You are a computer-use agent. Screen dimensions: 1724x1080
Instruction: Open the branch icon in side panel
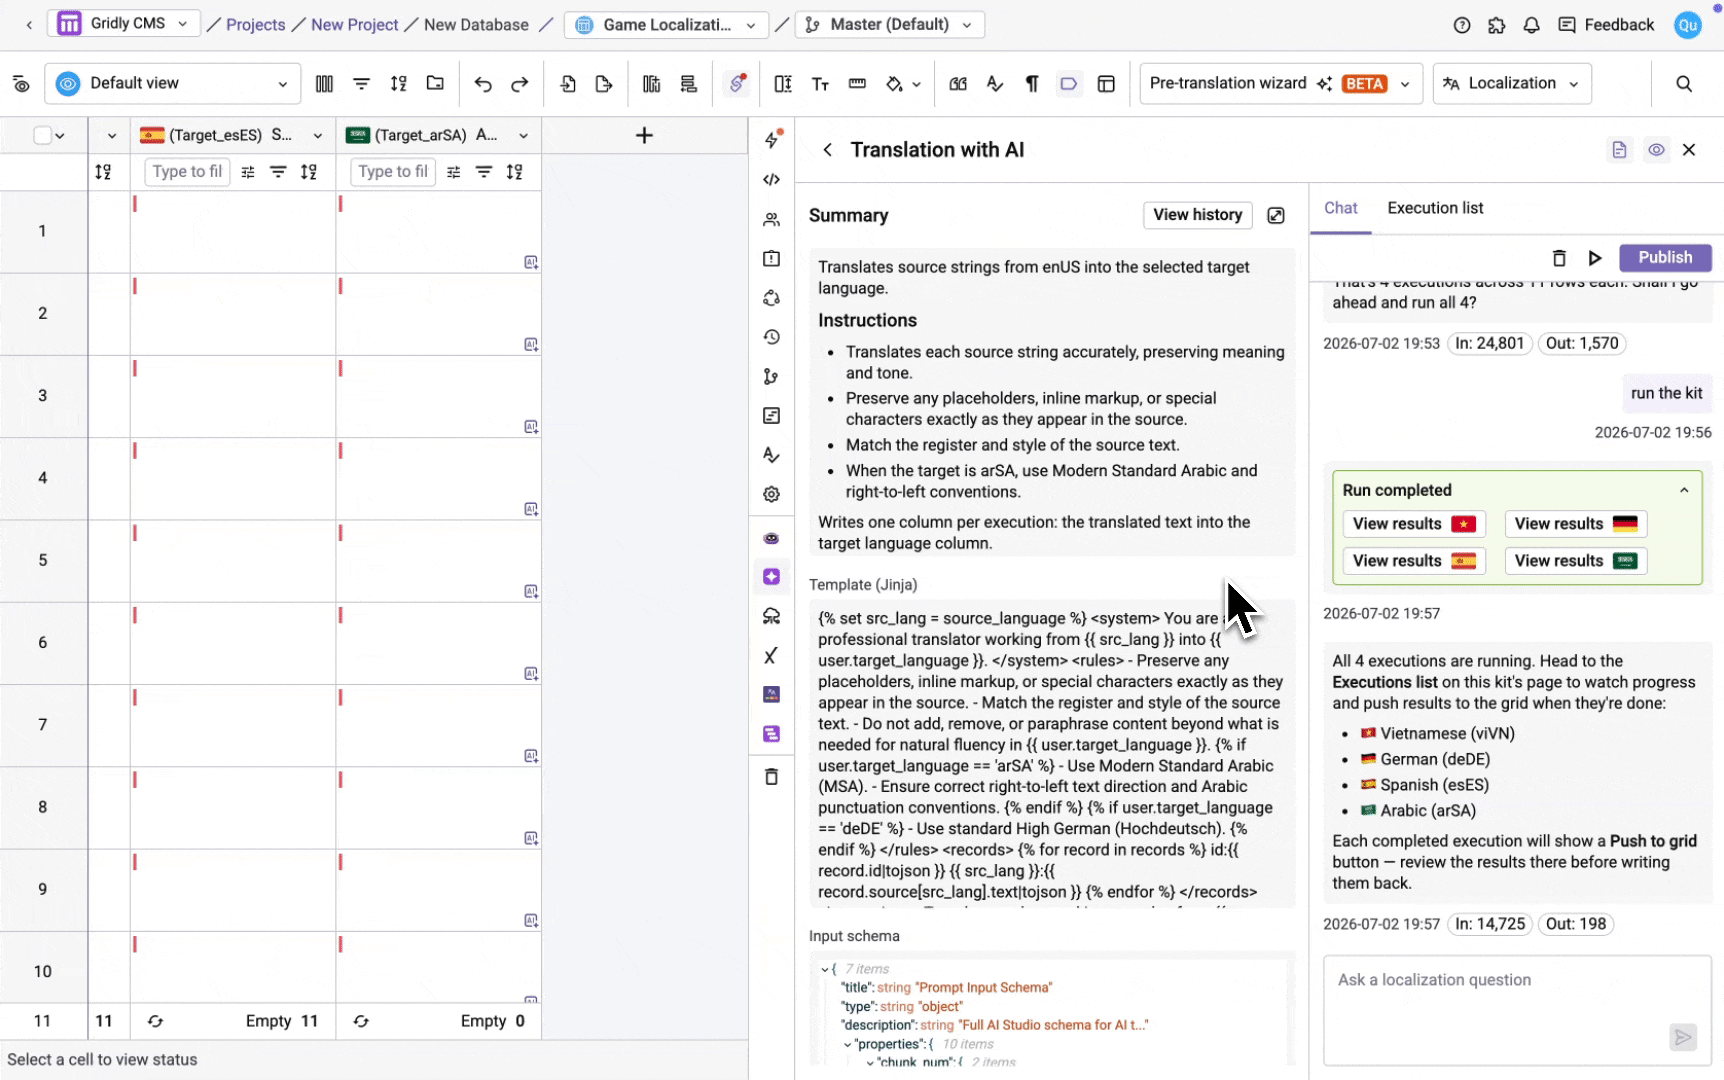[x=771, y=377]
